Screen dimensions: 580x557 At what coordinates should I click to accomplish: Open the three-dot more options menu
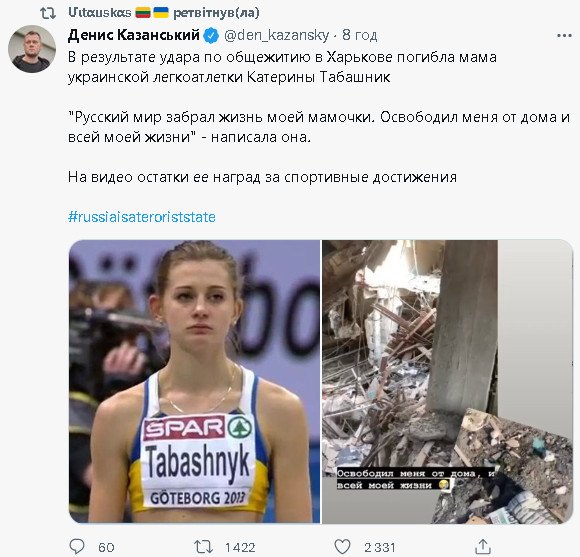point(564,36)
